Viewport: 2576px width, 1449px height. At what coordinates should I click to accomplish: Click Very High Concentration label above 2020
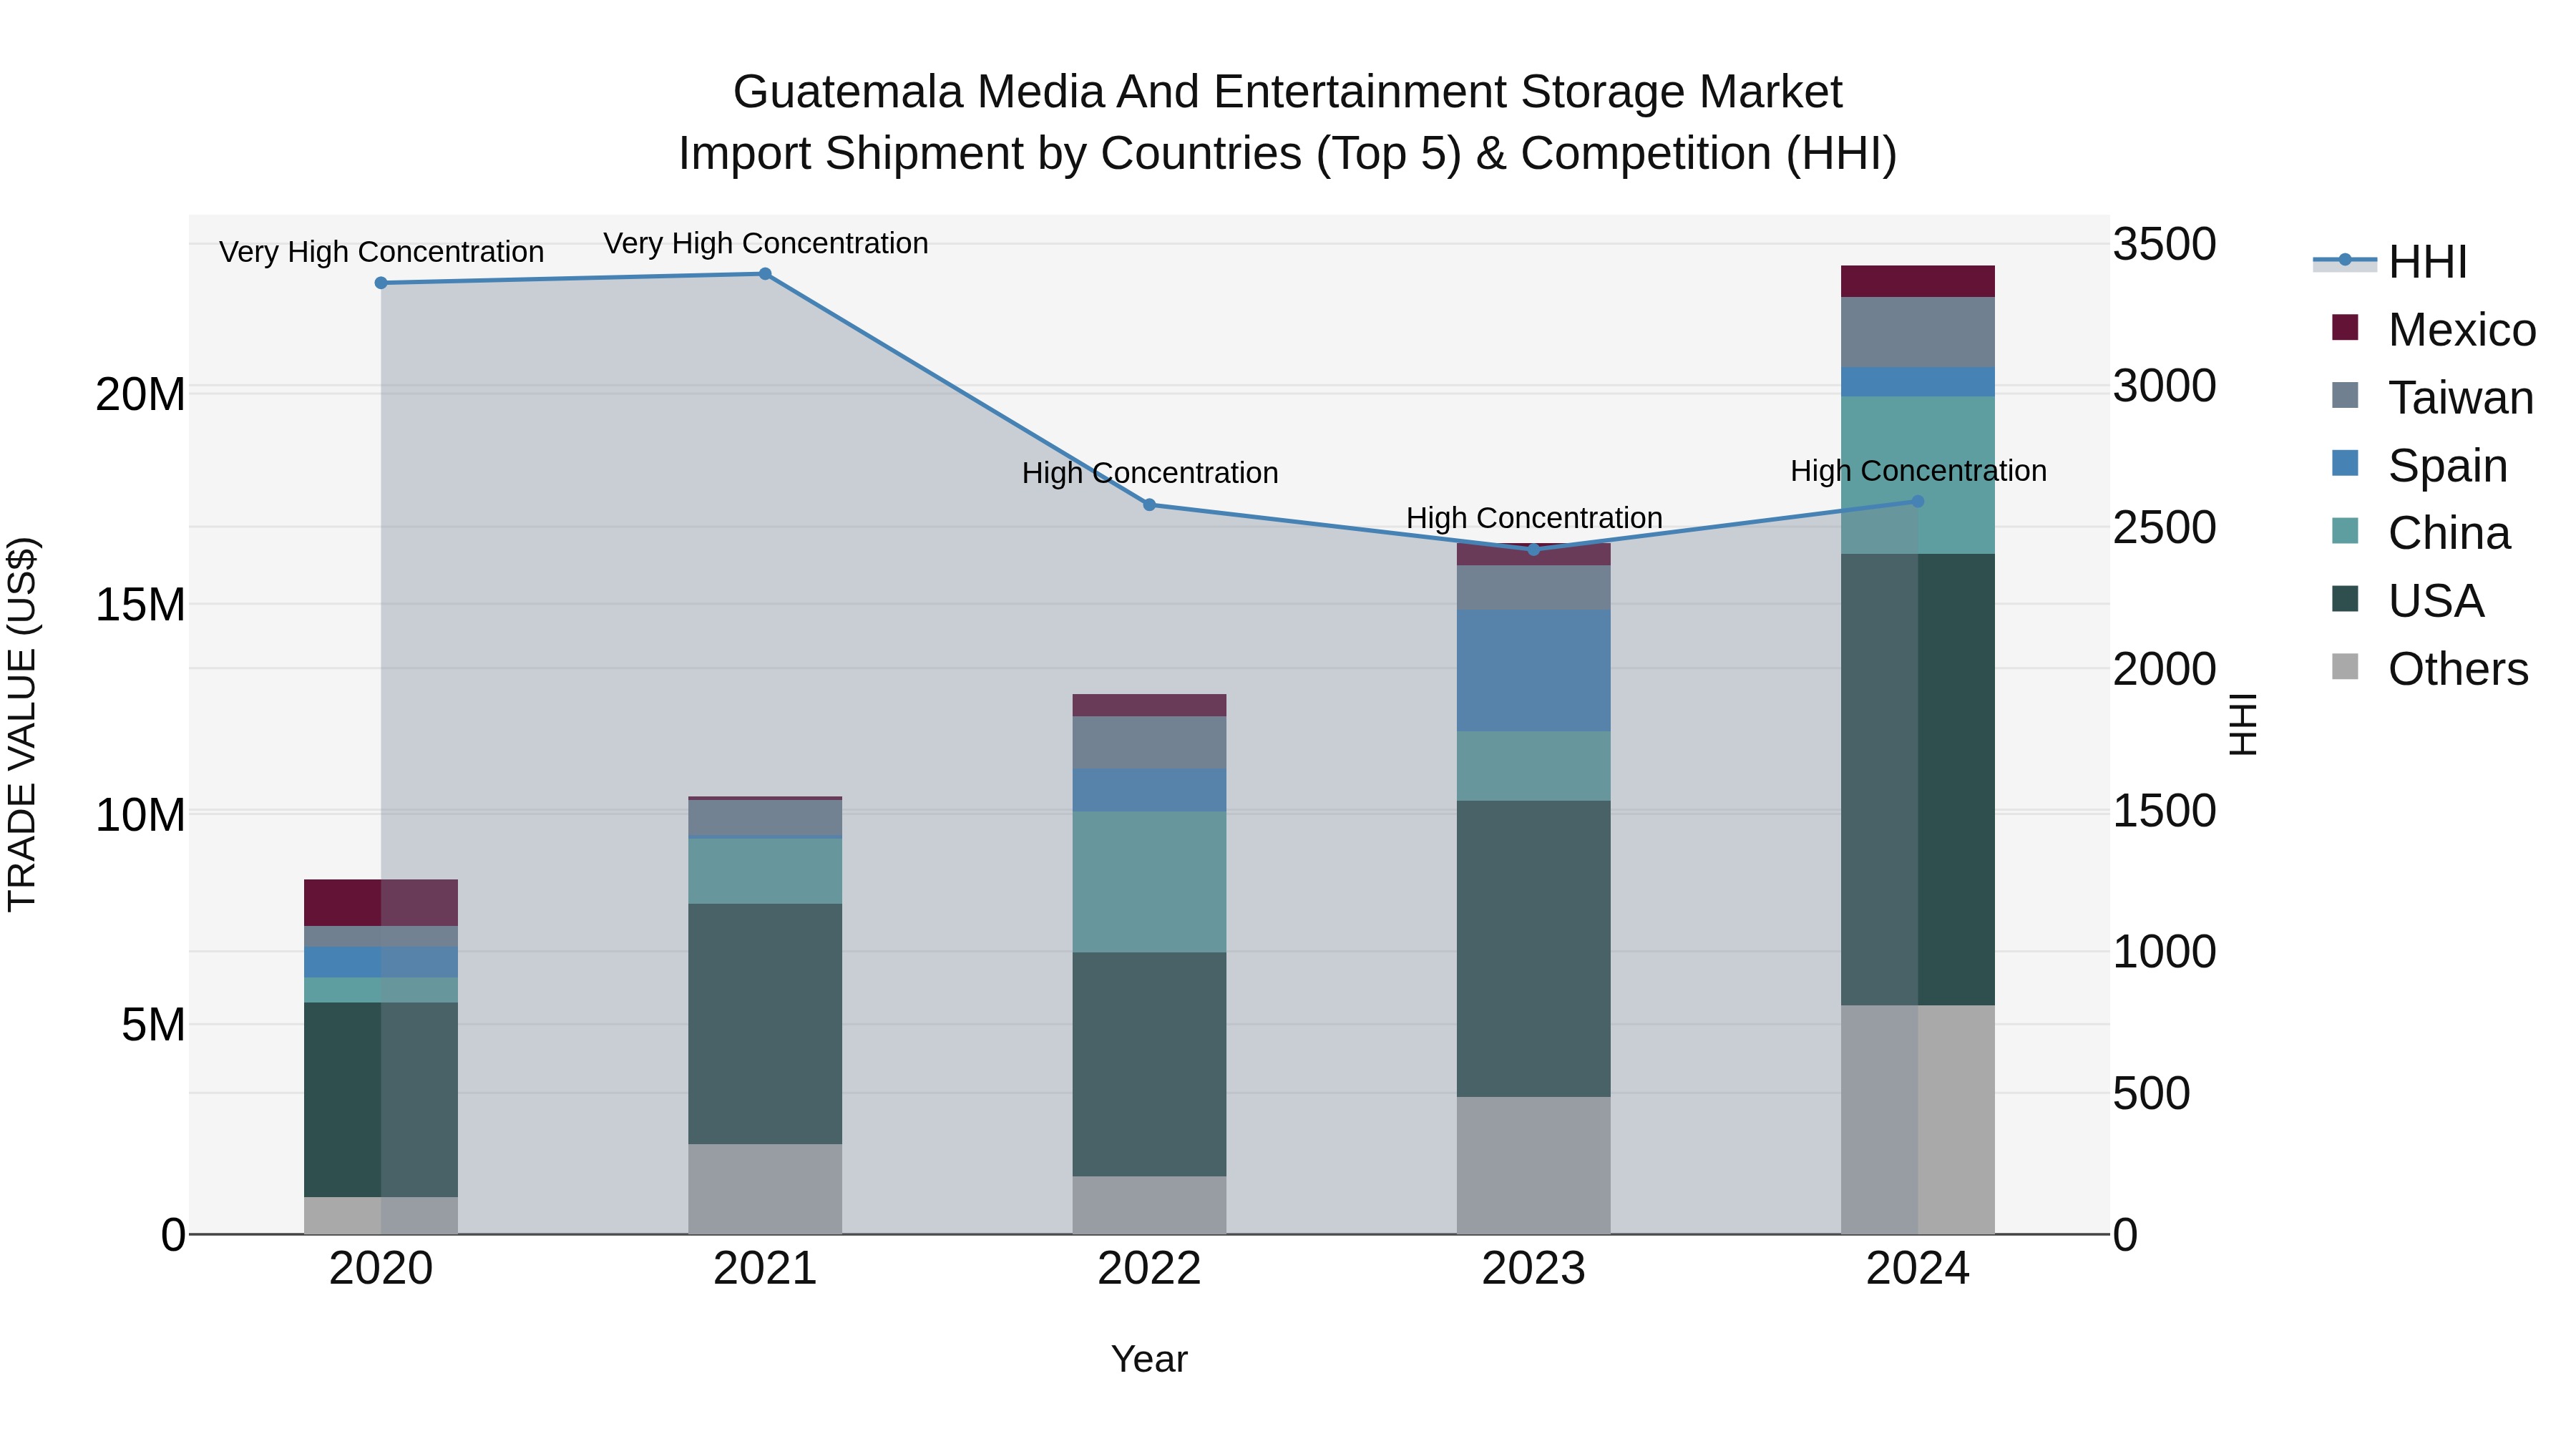(381, 252)
